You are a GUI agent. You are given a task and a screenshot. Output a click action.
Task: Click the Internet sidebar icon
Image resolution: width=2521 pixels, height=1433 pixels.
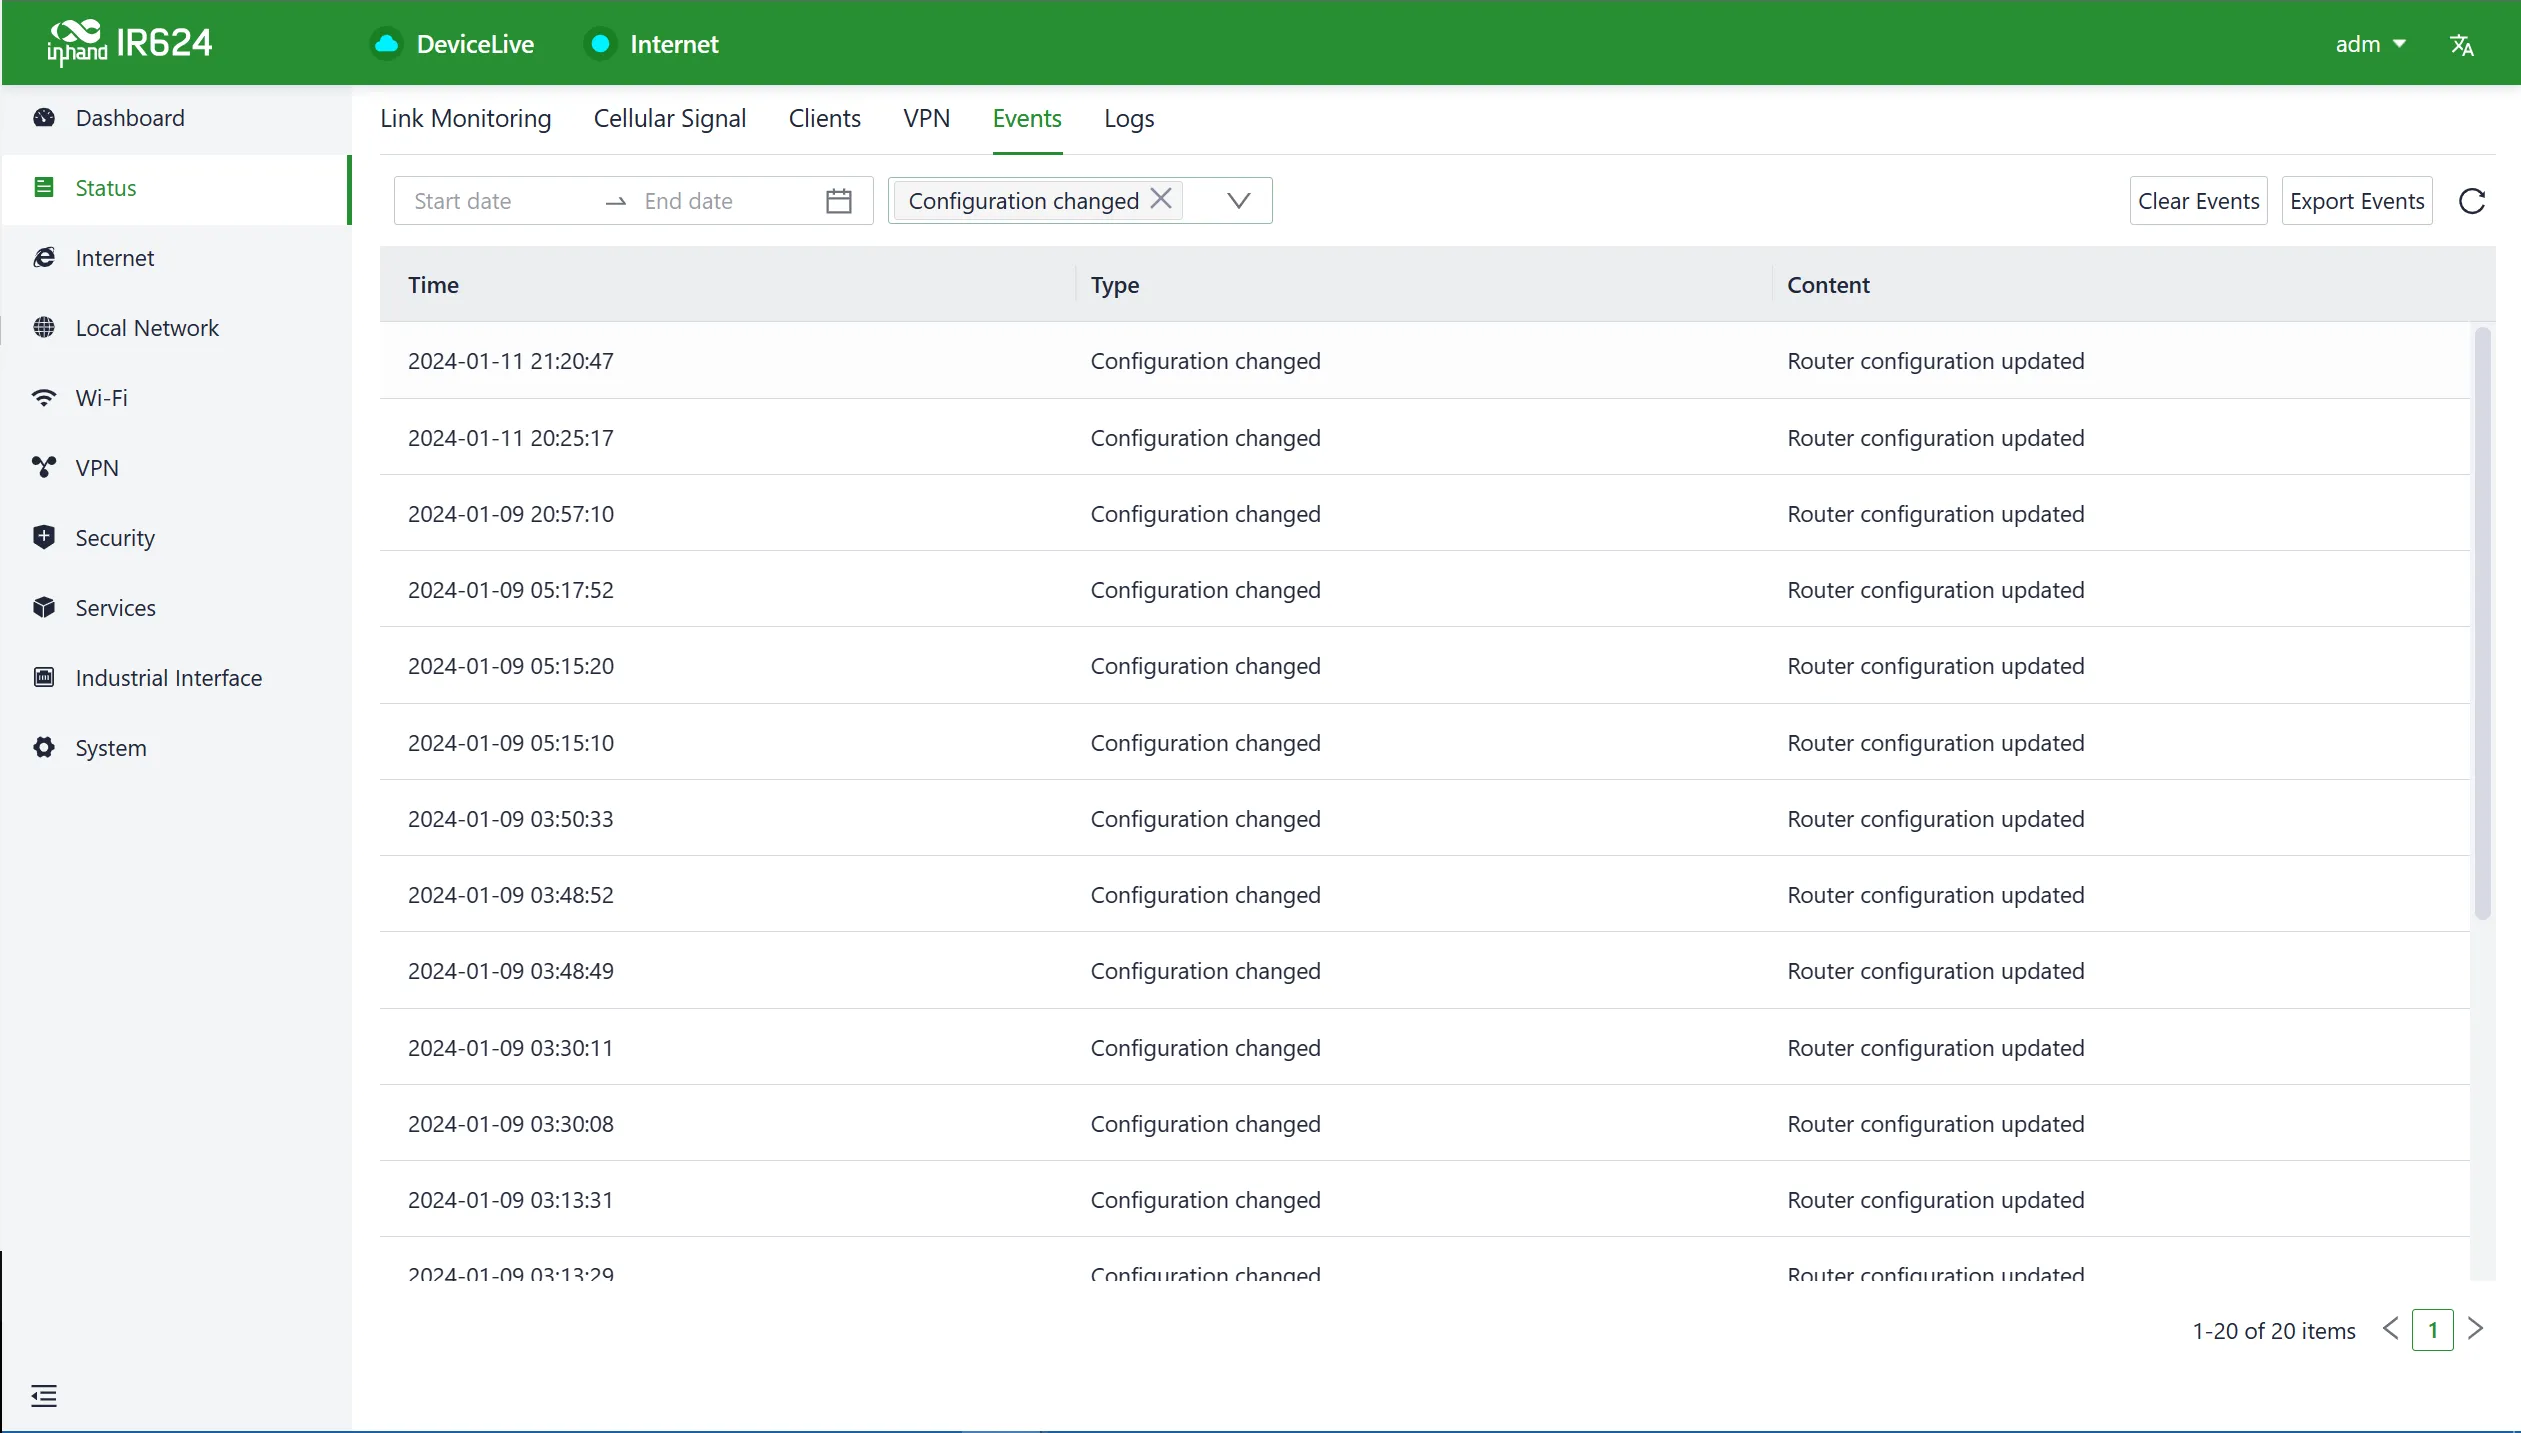[x=44, y=258]
